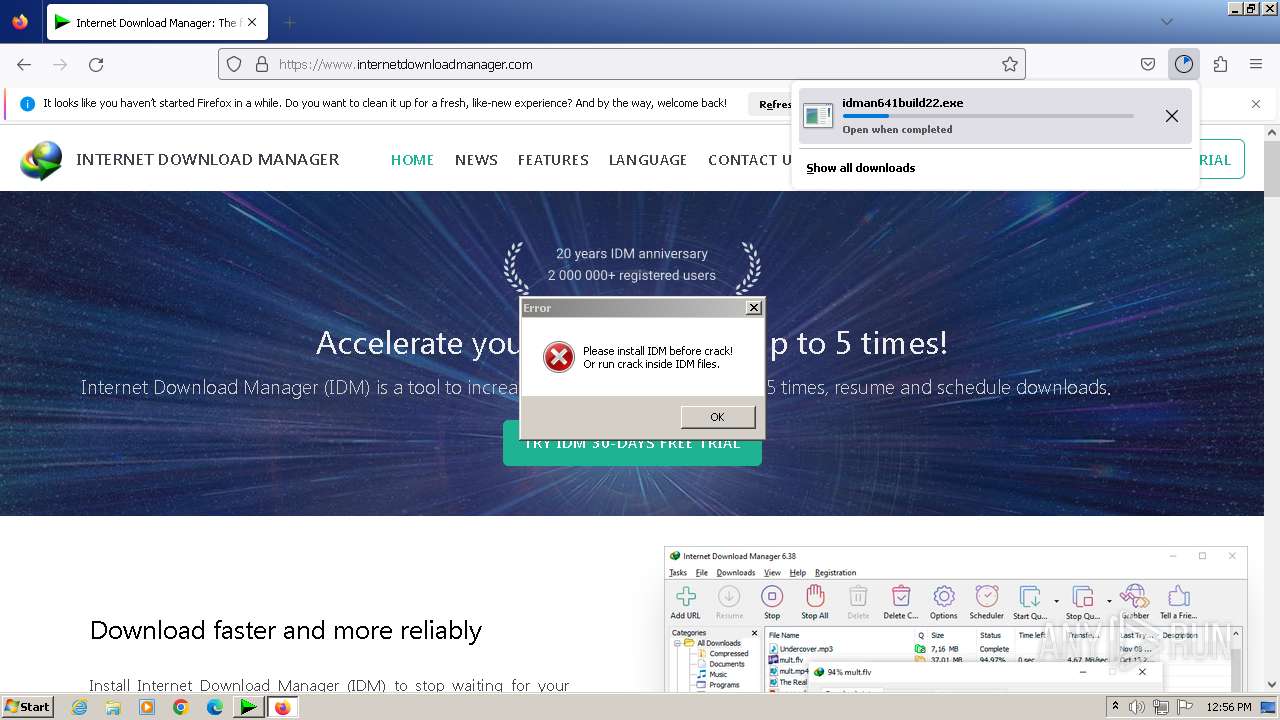Dismiss the Firefox refresh notification bar
Image resolution: width=1280 pixels, height=720 pixels.
tap(1256, 104)
